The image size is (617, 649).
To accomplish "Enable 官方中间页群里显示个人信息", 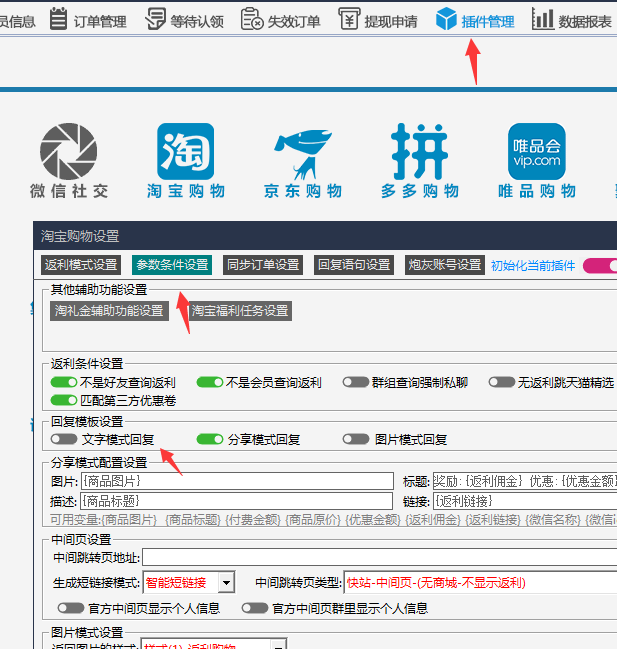I will pyautogui.click(x=255, y=608).
